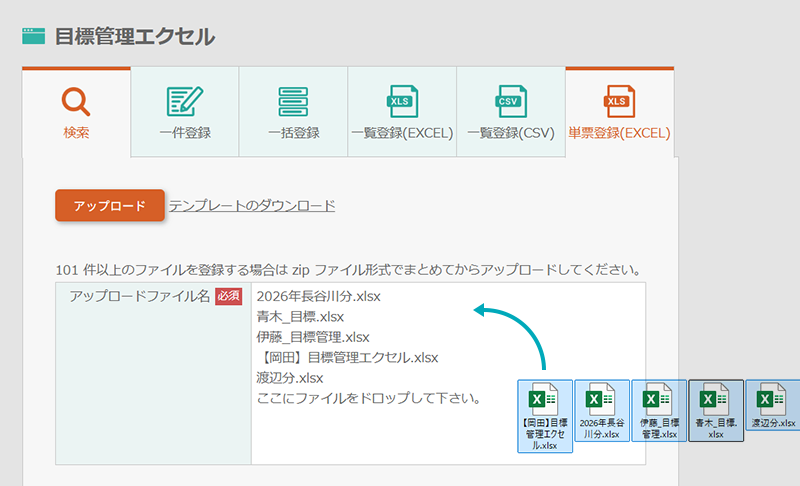The image size is (800, 486).
Task: Click the teal window icon beside the title
Action: pos(34,36)
